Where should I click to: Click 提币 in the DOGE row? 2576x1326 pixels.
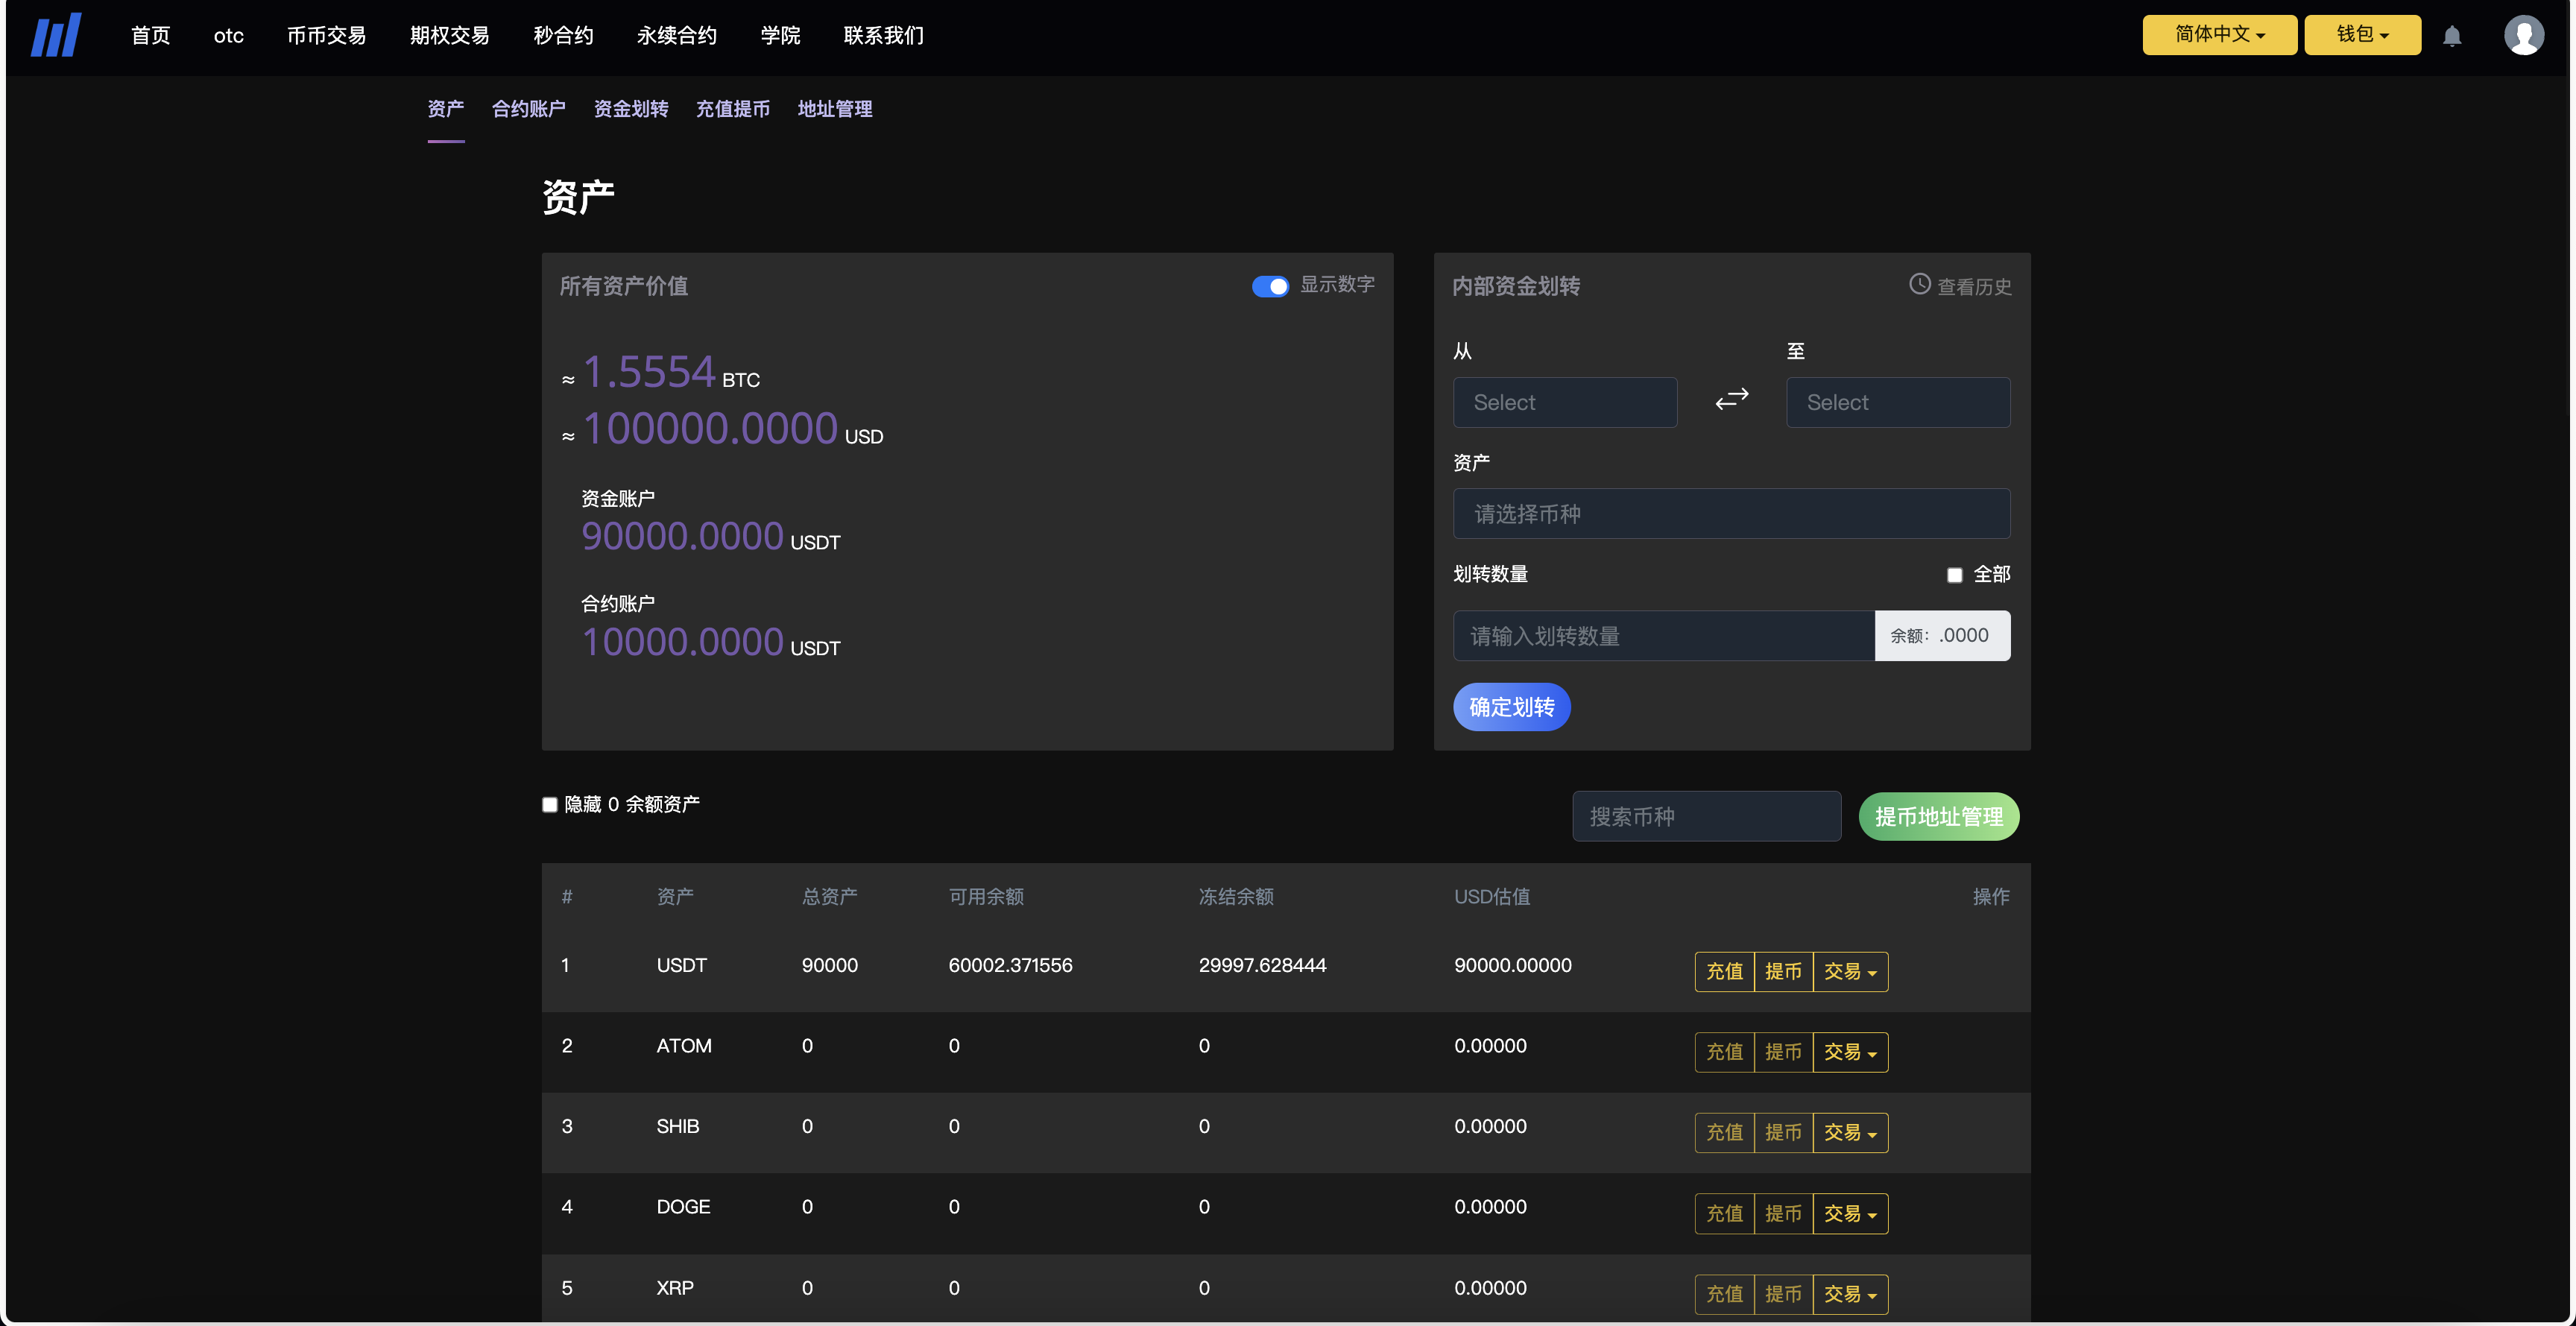tap(1783, 1214)
